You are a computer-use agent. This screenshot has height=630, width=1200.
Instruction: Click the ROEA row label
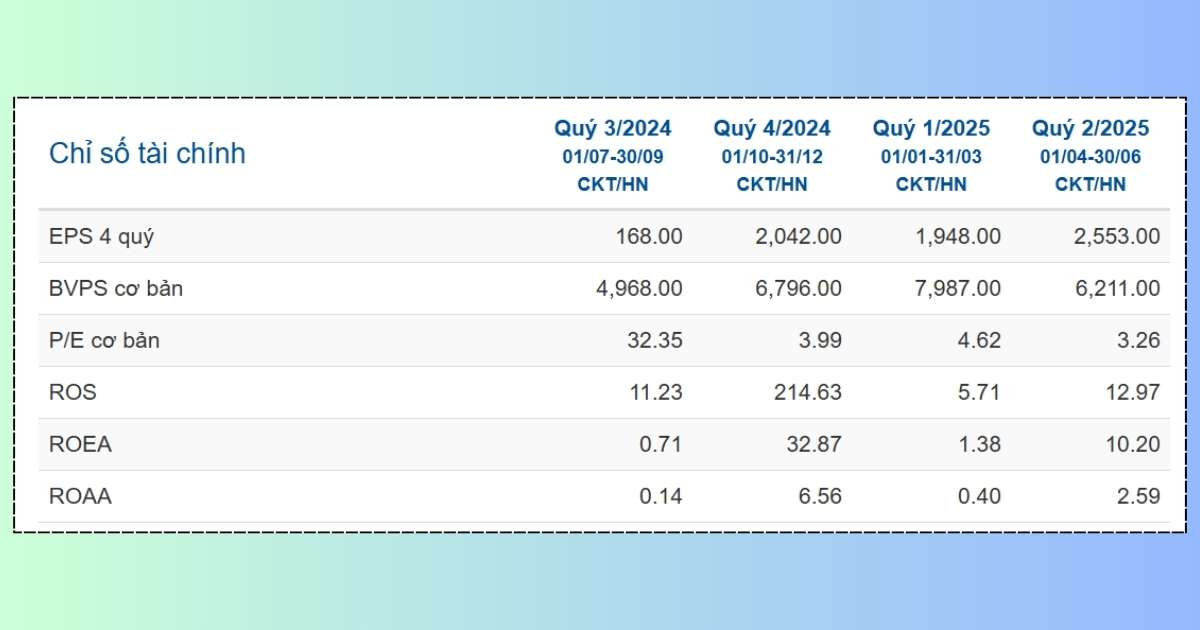click(80, 445)
